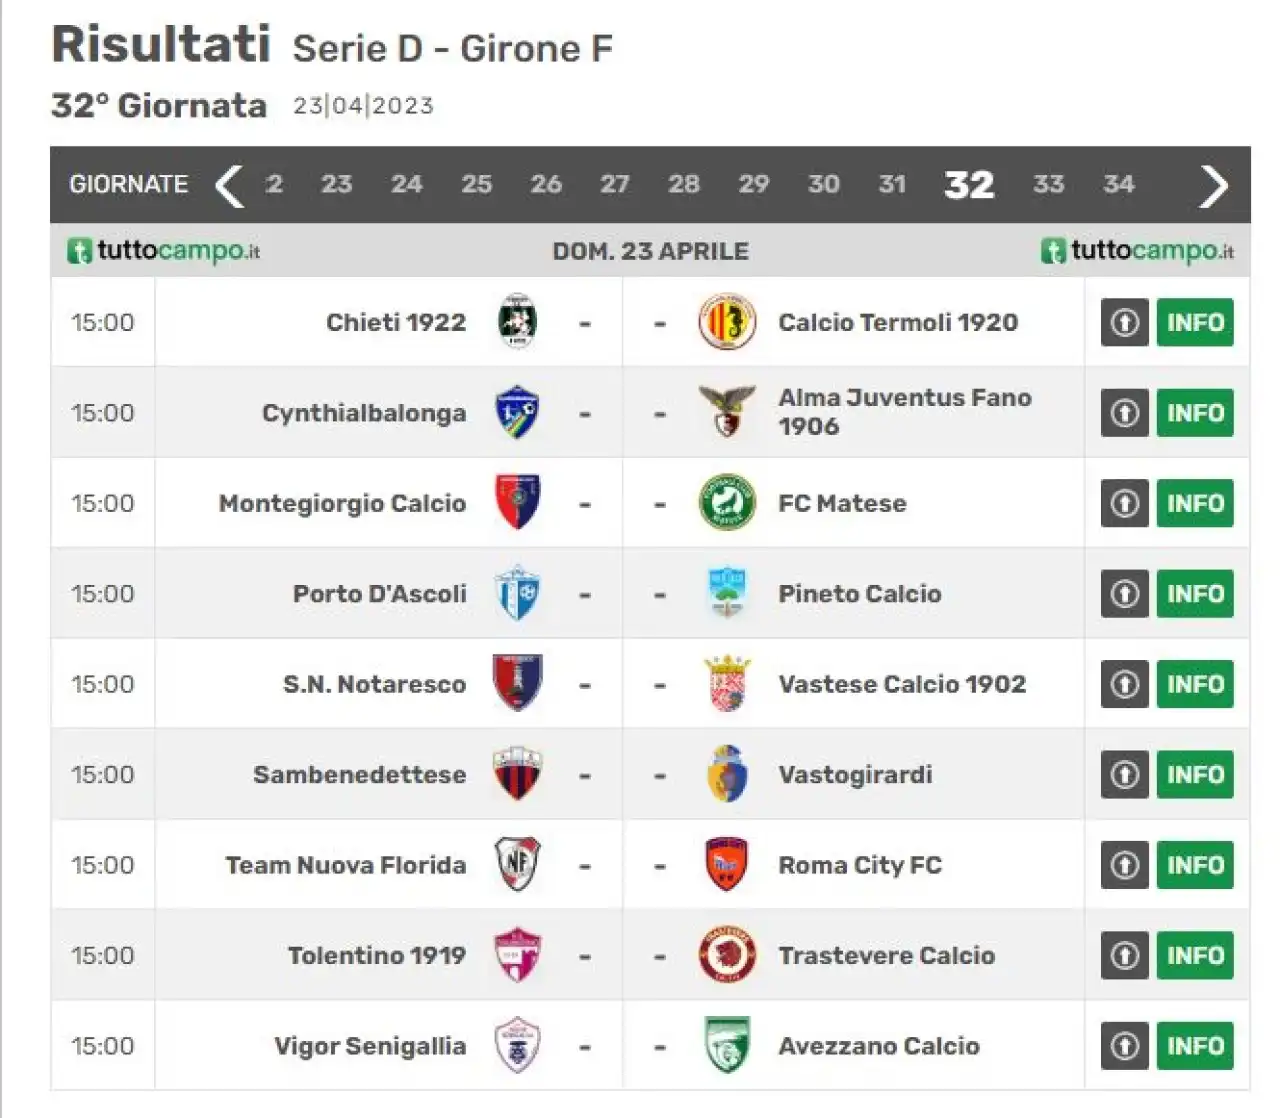Open INFO for Chieti 1922 match

coord(1195,322)
